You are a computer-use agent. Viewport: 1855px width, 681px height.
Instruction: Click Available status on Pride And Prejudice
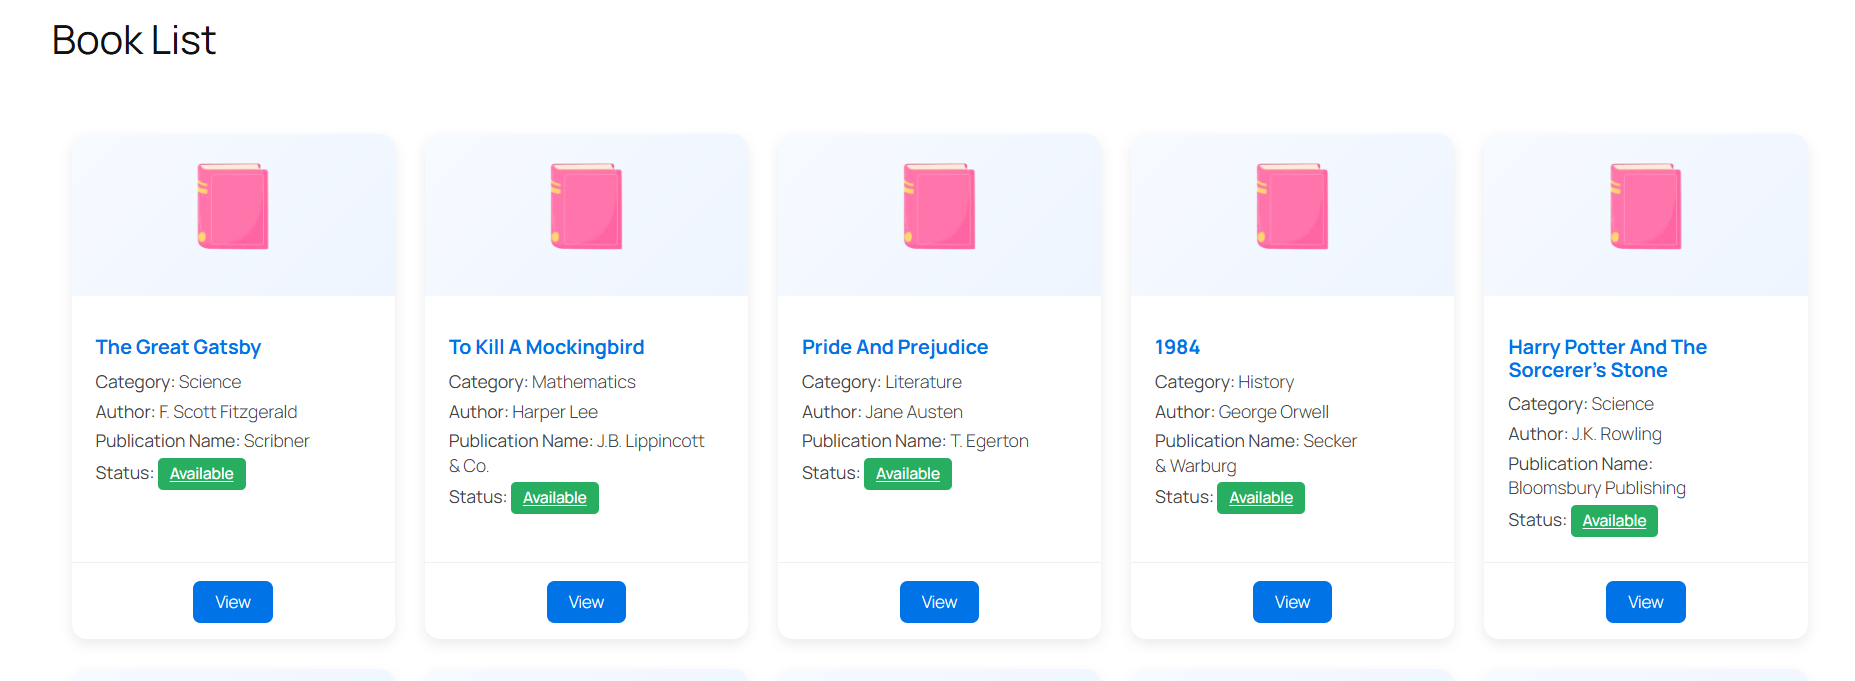[907, 473]
